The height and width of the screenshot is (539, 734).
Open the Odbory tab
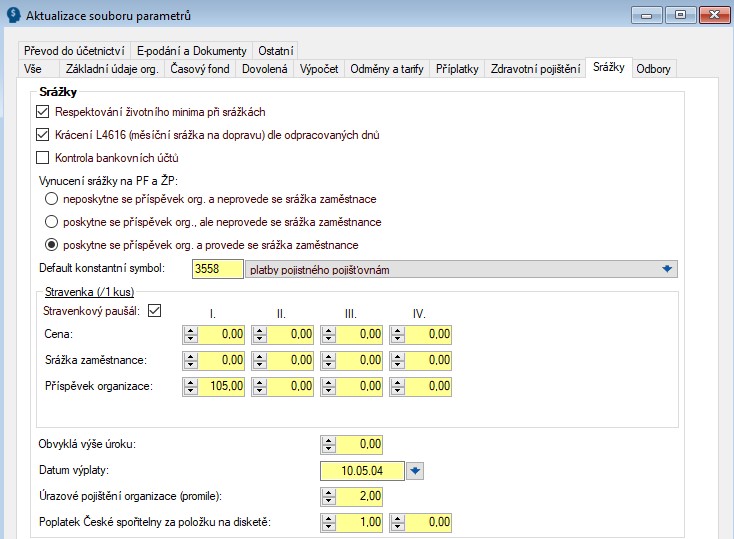(653, 69)
